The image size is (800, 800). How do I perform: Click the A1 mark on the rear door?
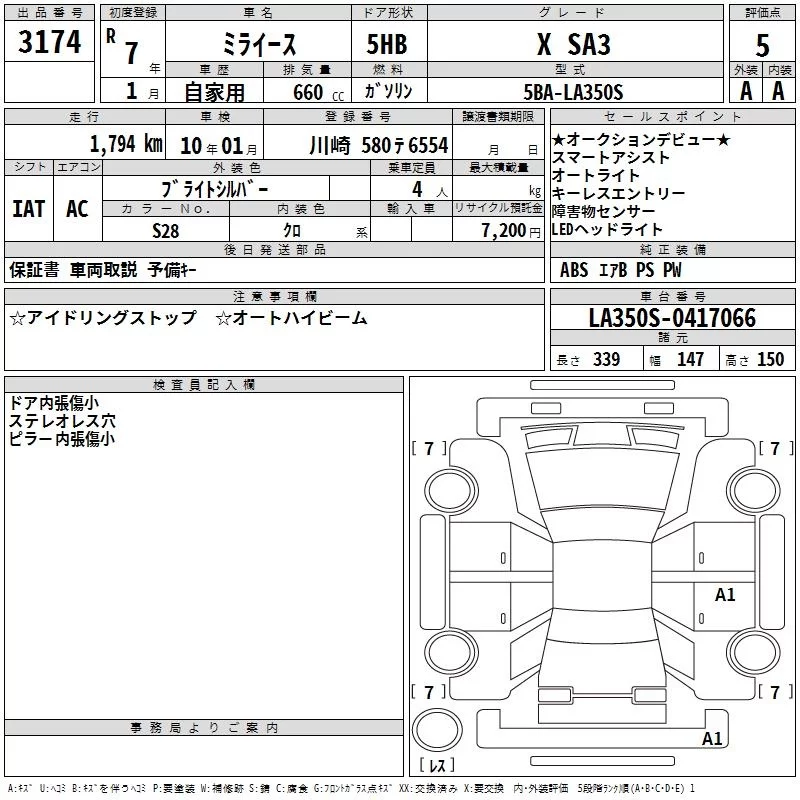tap(725, 594)
